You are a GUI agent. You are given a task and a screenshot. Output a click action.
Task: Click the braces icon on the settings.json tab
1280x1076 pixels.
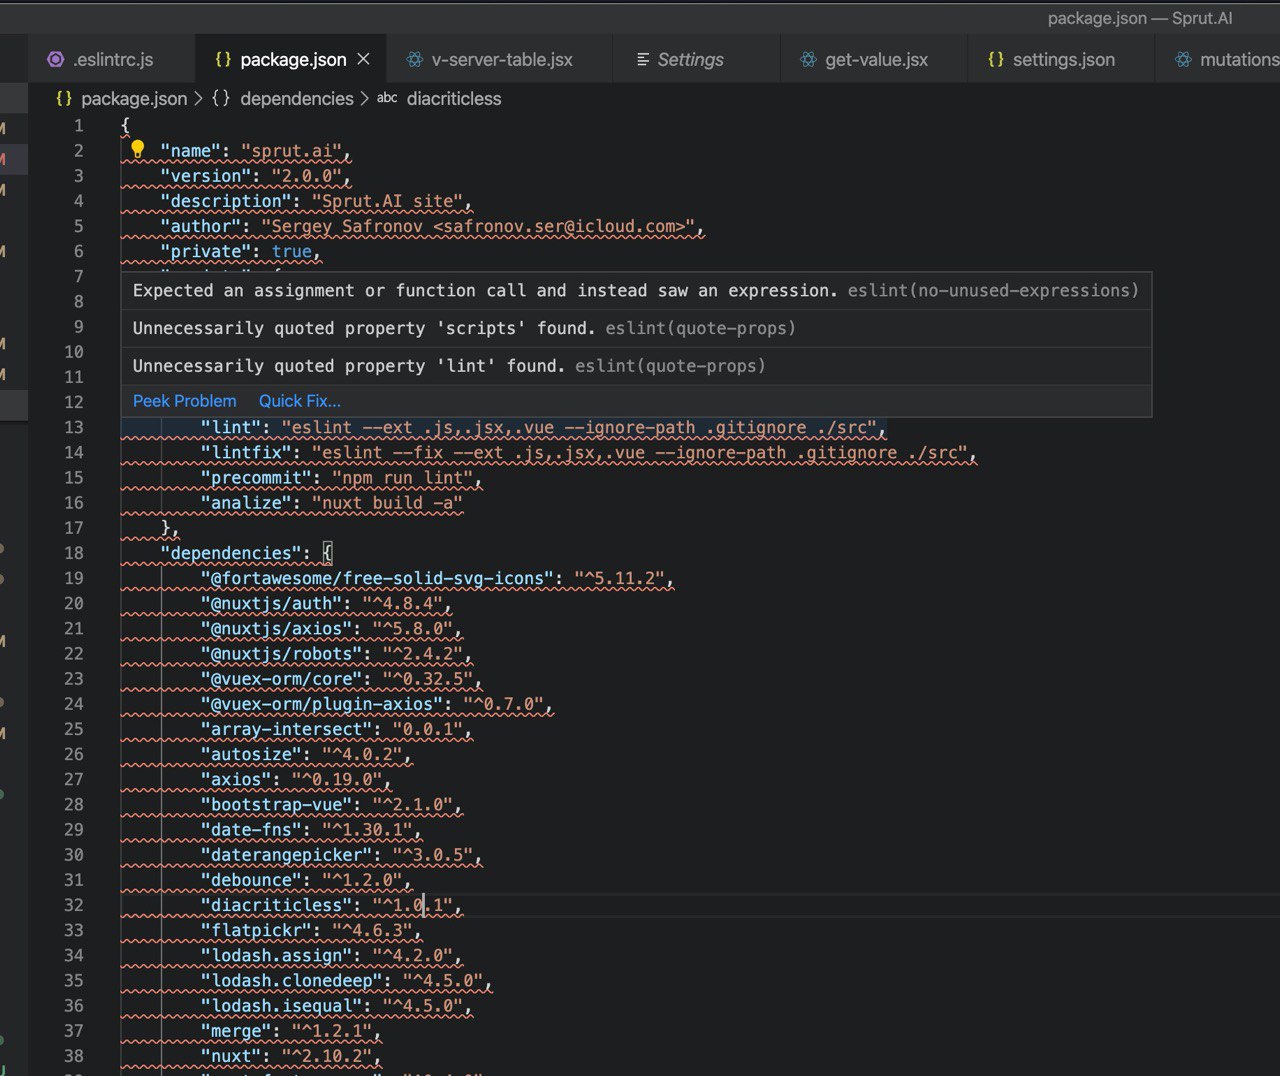pos(995,60)
